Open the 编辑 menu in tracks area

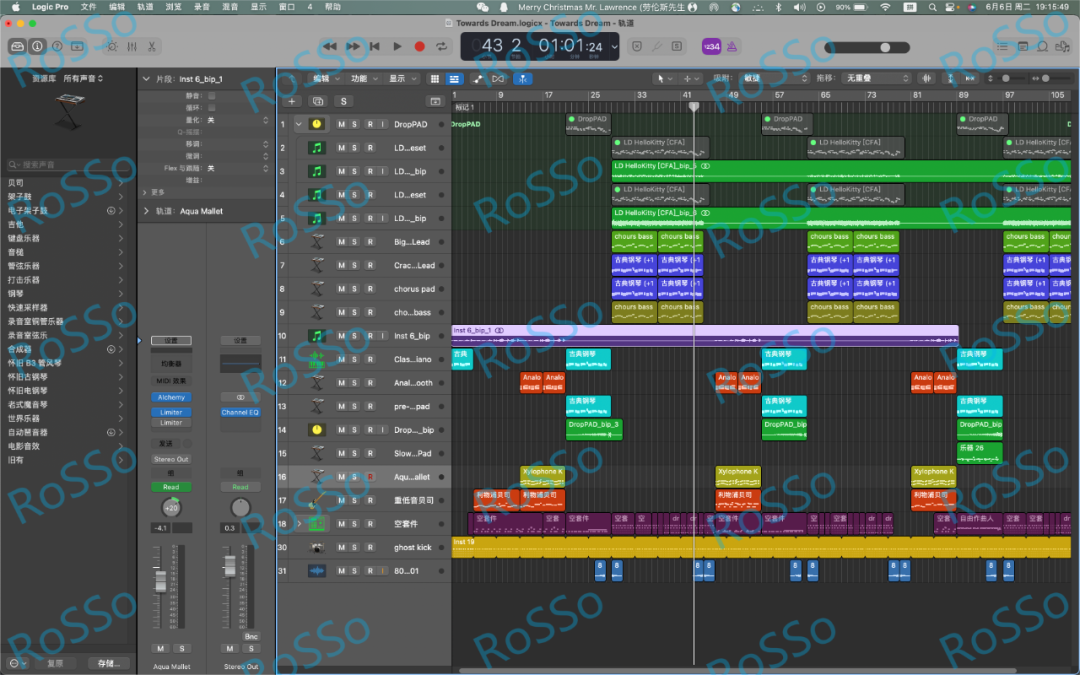pyautogui.click(x=326, y=79)
